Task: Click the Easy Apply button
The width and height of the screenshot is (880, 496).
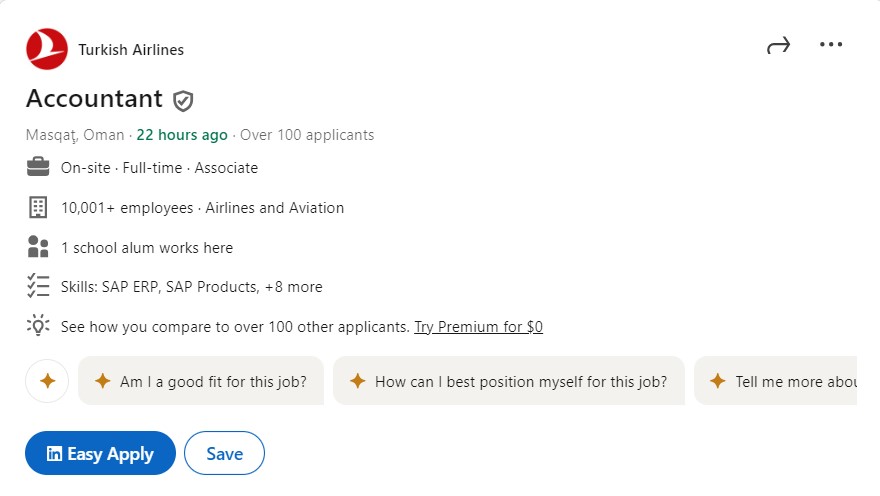Action: [x=100, y=453]
